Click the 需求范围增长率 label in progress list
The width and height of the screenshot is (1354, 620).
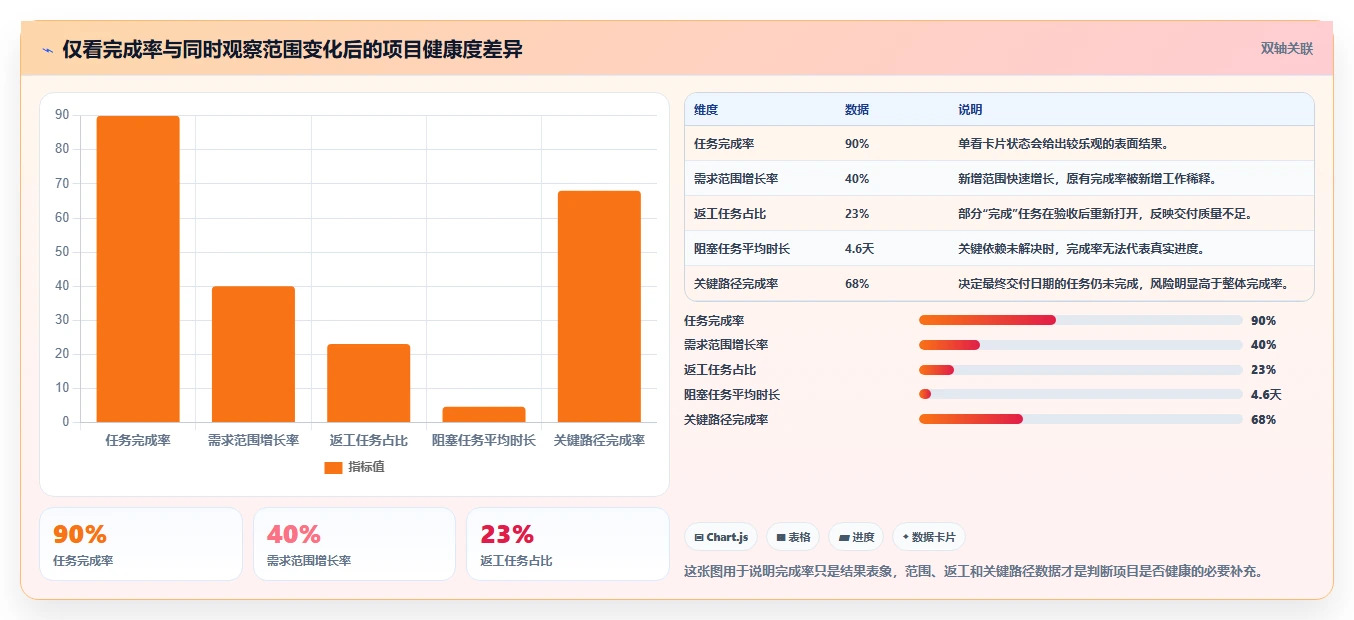pyautogui.click(x=726, y=345)
